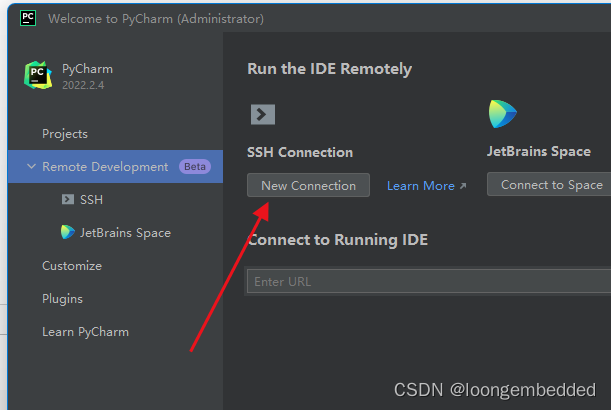Open the SSH item under Remote Development
Screen dimensions: 611x410
tap(91, 200)
